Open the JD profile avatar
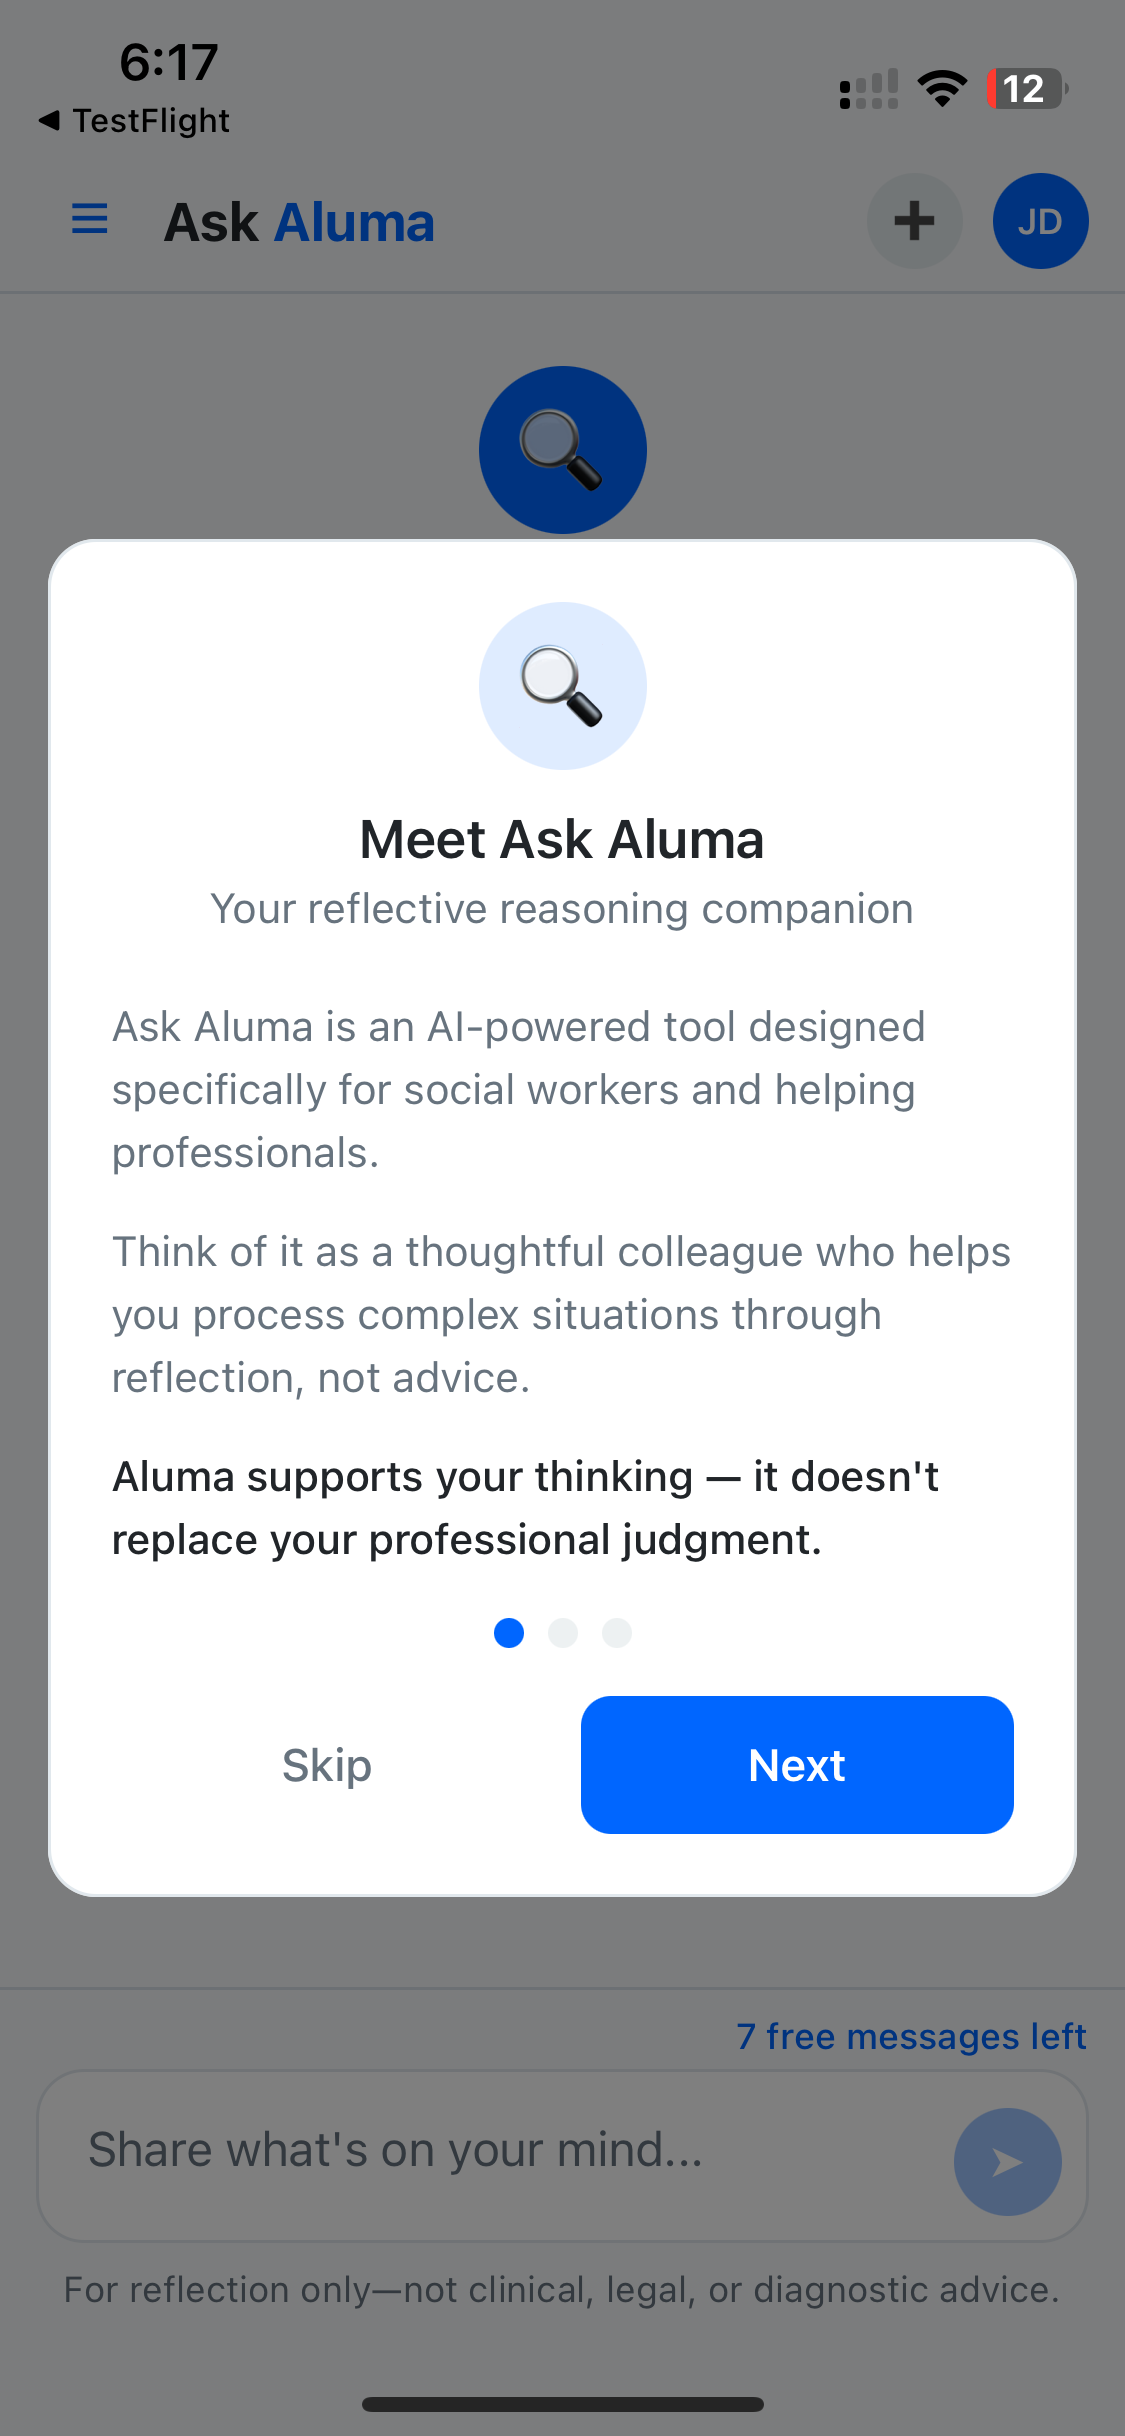The image size is (1125, 2436). (x=1040, y=221)
